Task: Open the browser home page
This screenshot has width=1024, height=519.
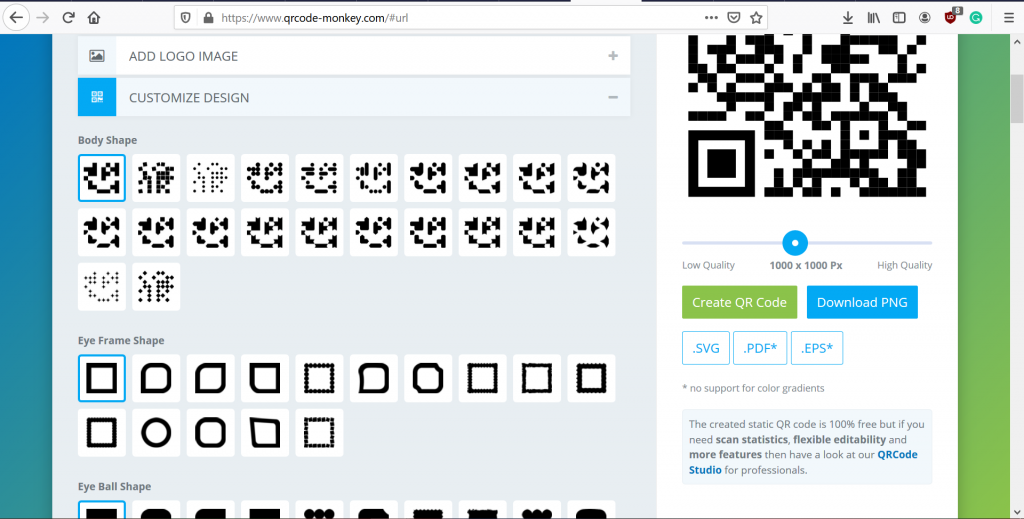Action: (94, 18)
